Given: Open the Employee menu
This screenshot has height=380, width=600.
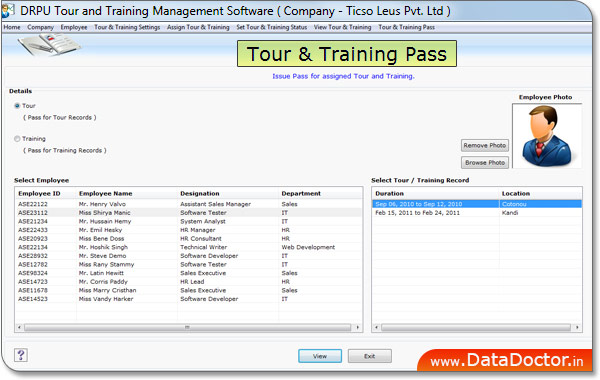Looking at the screenshot, I should (x=74, y=27).
